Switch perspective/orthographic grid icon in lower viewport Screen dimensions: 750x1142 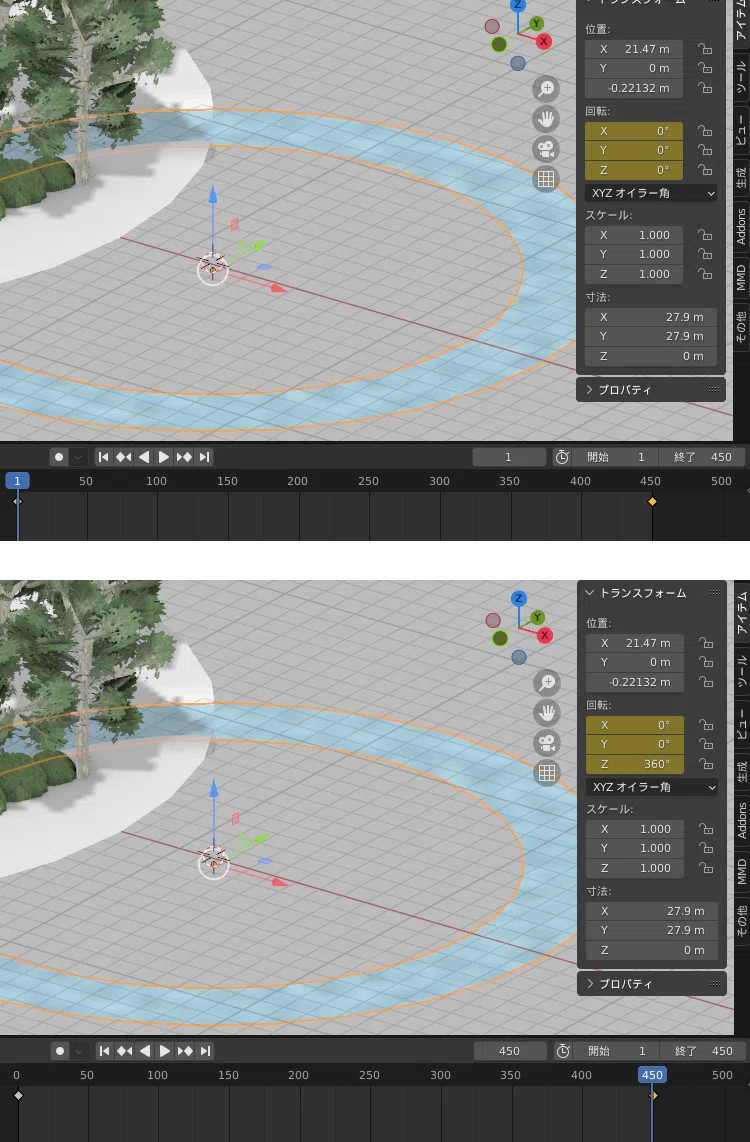[547, 772]
